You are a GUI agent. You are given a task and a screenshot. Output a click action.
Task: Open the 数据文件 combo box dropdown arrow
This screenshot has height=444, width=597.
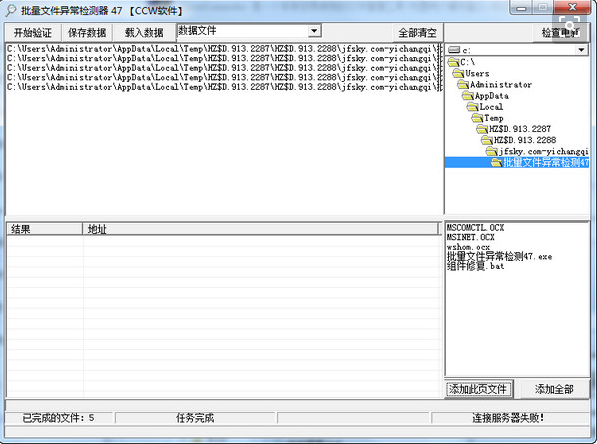point(314,30)
